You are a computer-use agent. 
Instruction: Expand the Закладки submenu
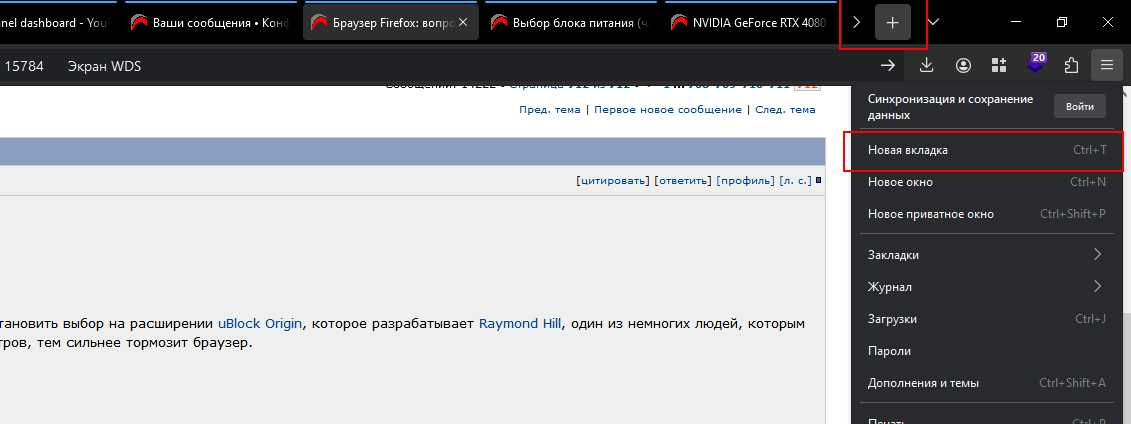[987, 255]
